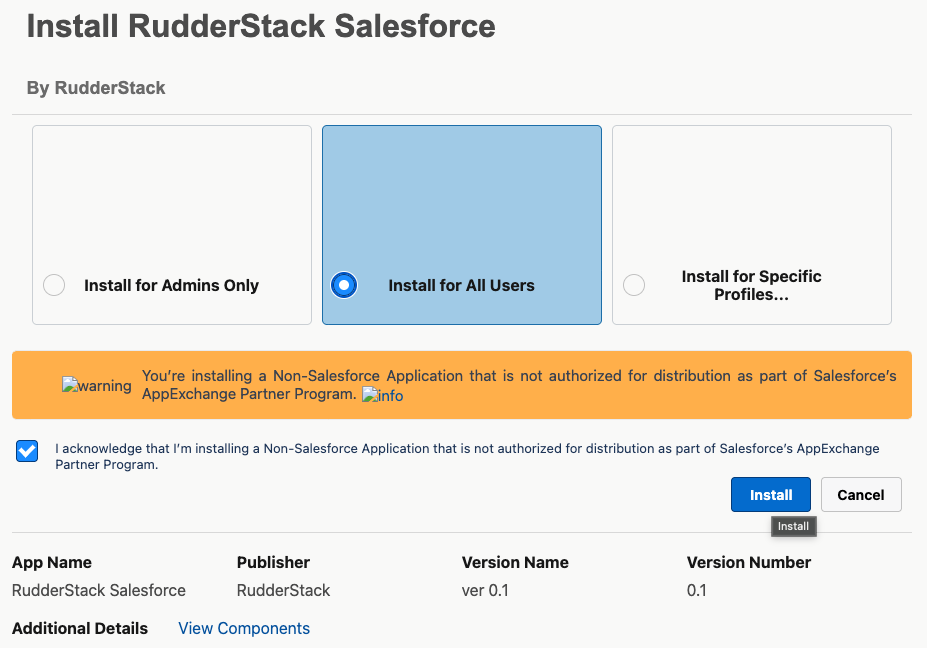
Task: Click the Install for Specific Profiles label
Action: [751, 285]
